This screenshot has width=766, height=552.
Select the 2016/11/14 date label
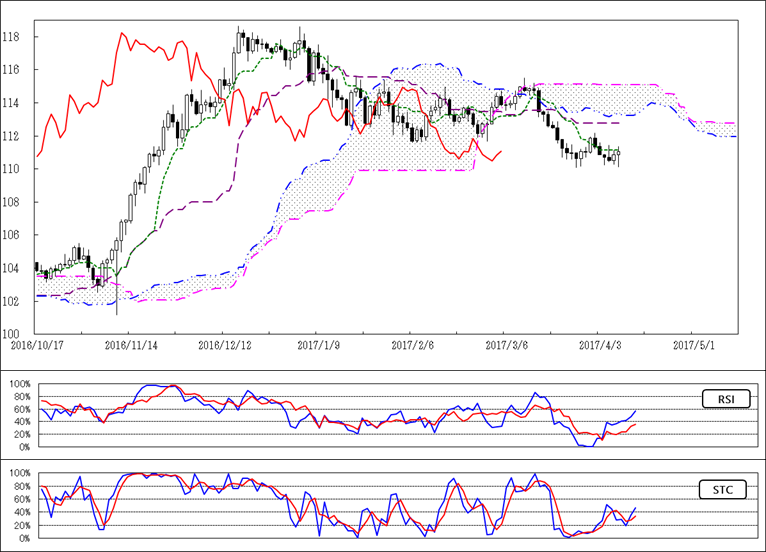[129, 344]
